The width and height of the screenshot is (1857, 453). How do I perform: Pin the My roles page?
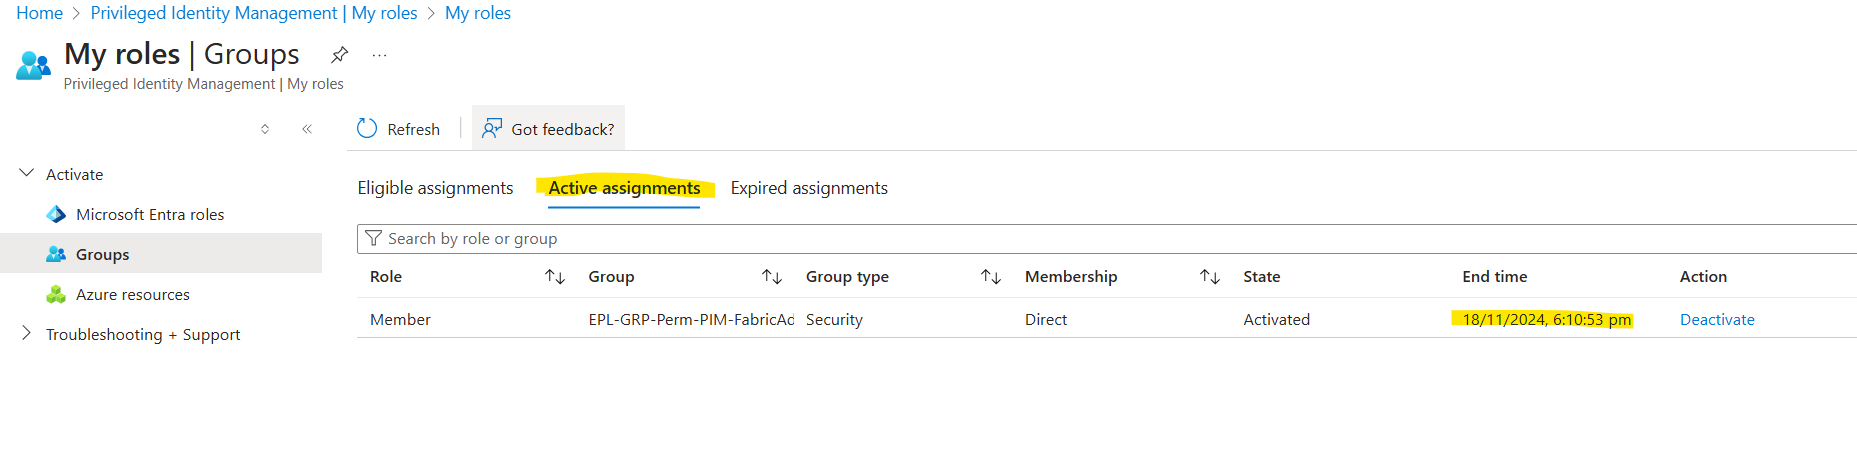340,54
